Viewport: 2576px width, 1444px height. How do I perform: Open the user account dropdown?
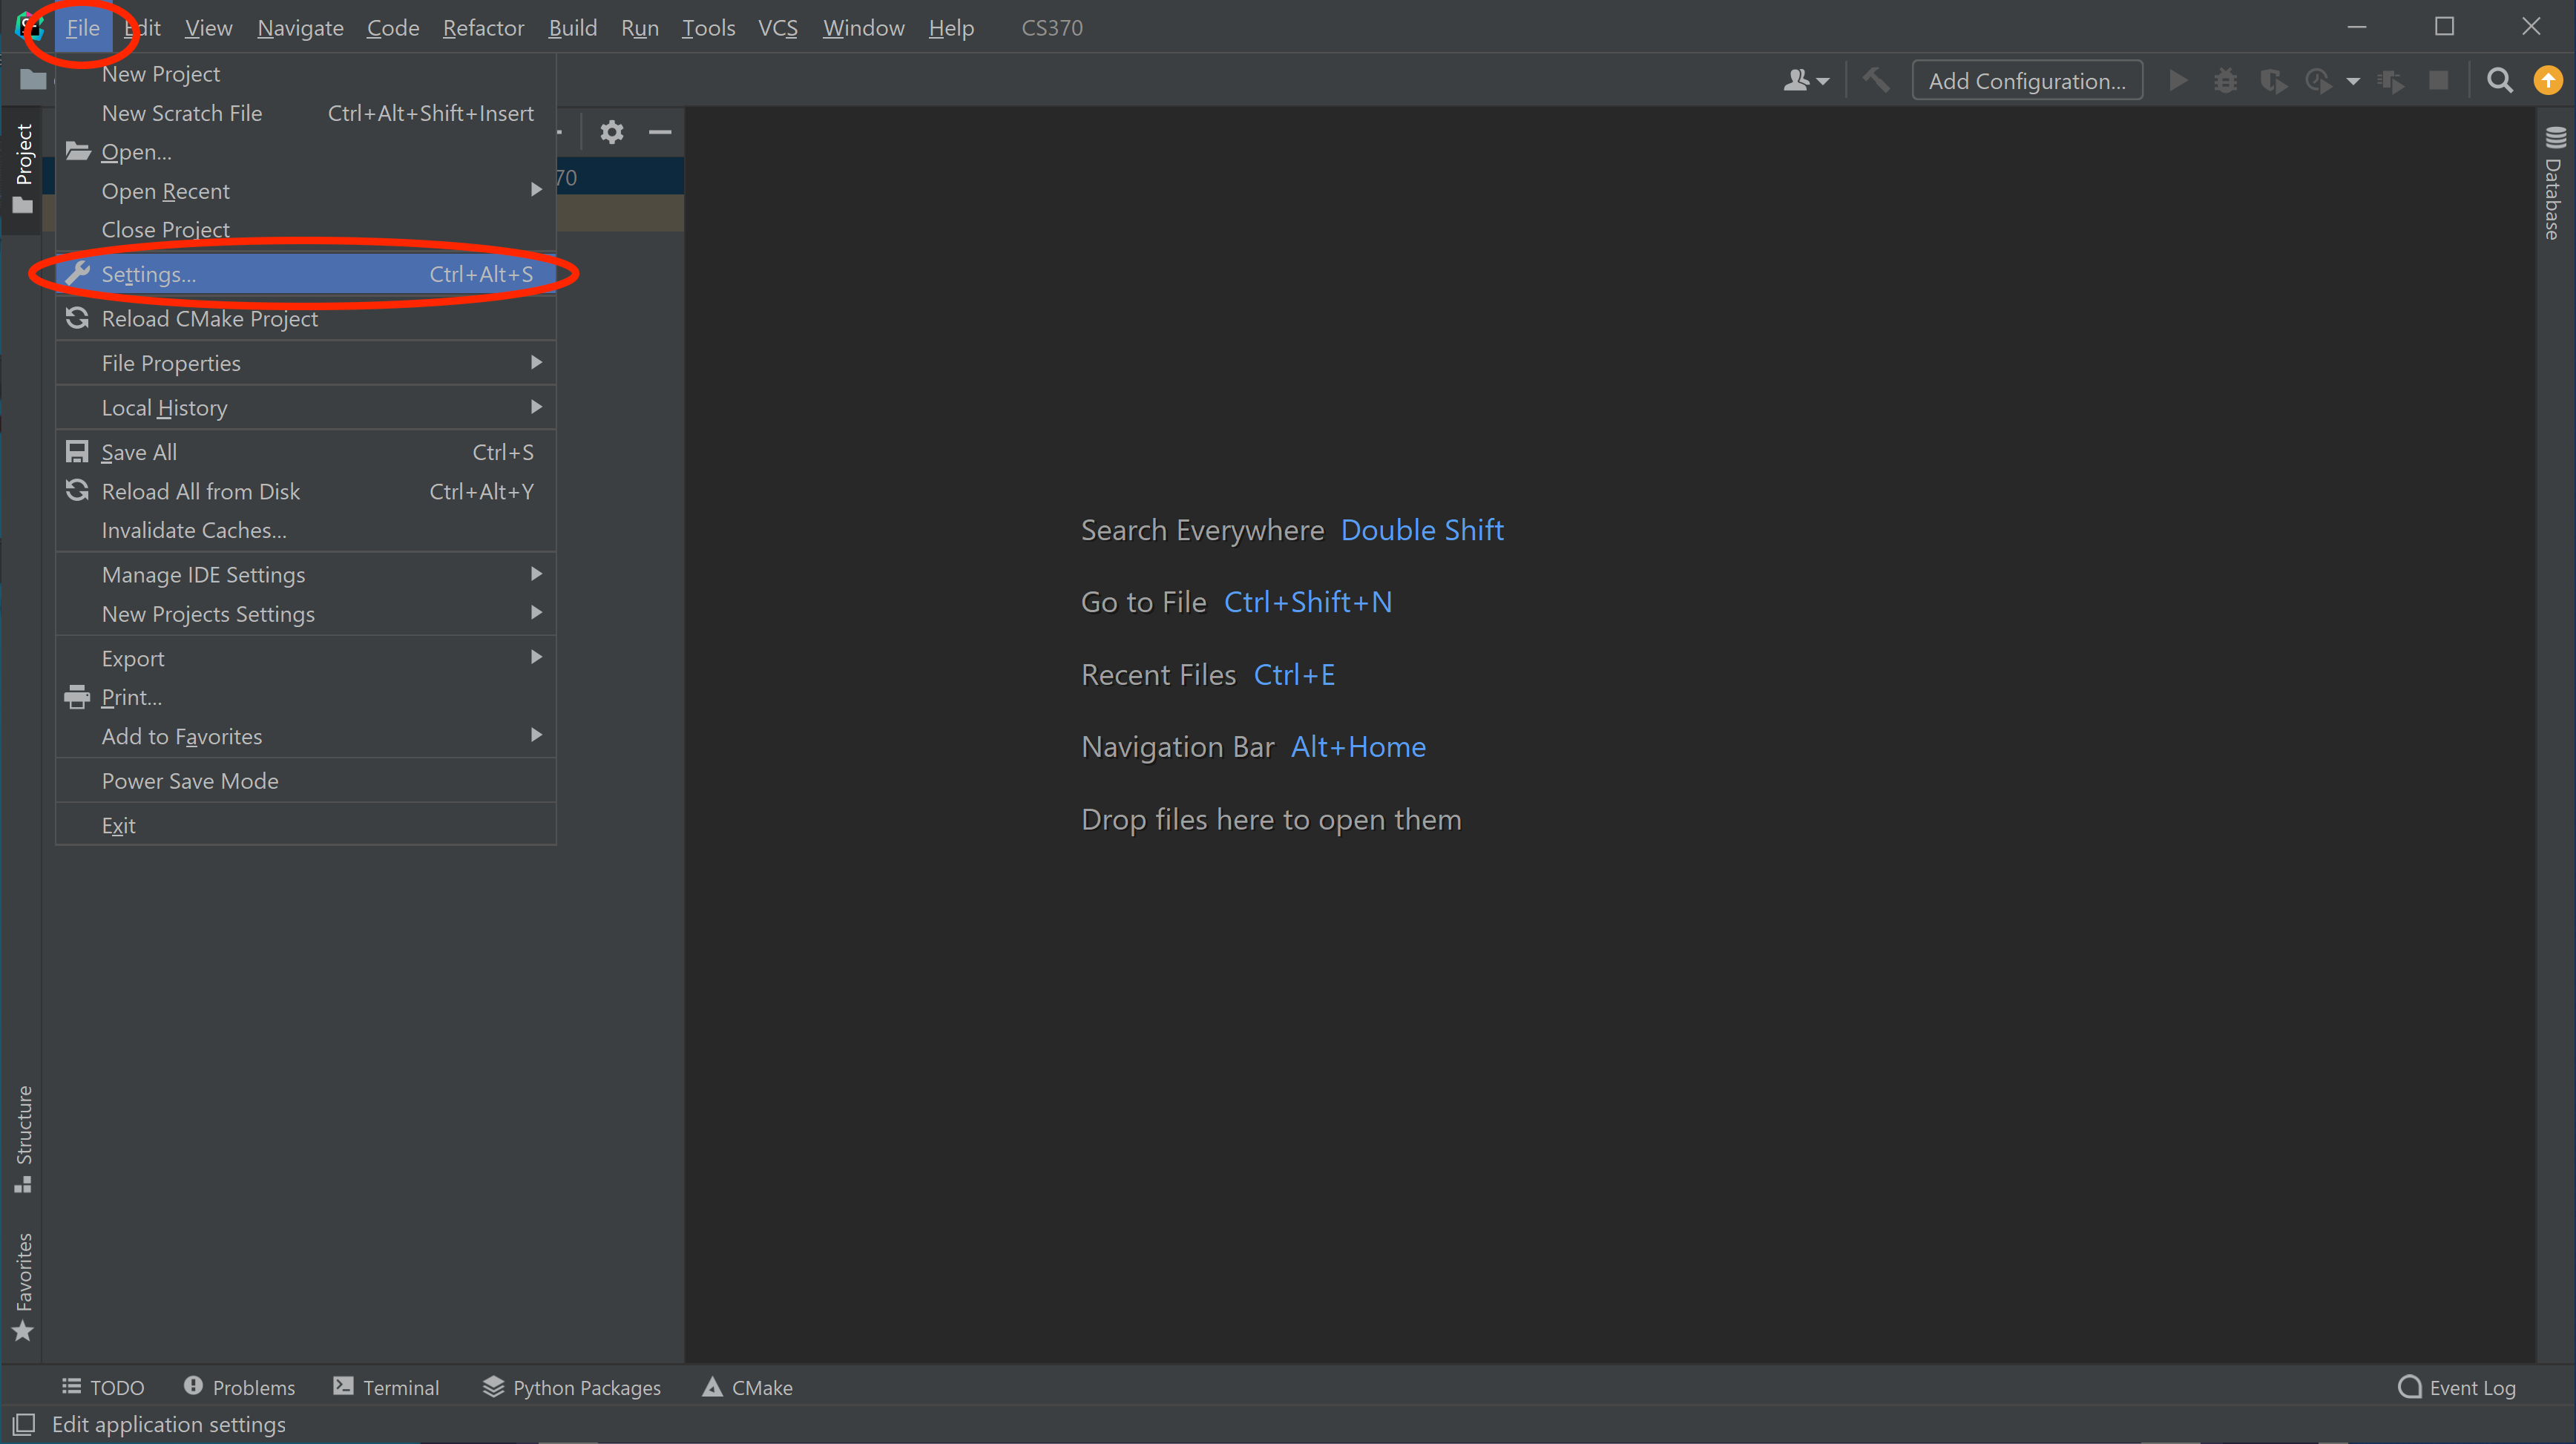(1805, 81)
